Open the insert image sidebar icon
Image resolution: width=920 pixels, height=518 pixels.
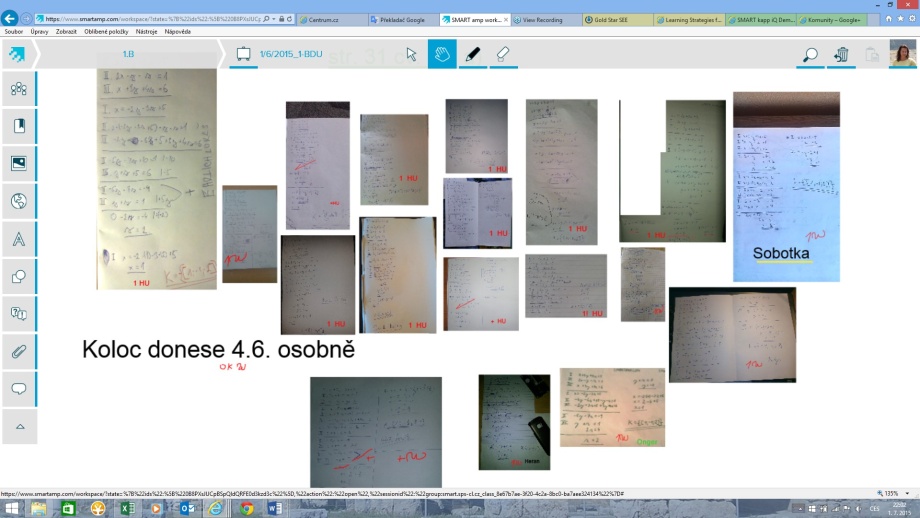(19, 163)
